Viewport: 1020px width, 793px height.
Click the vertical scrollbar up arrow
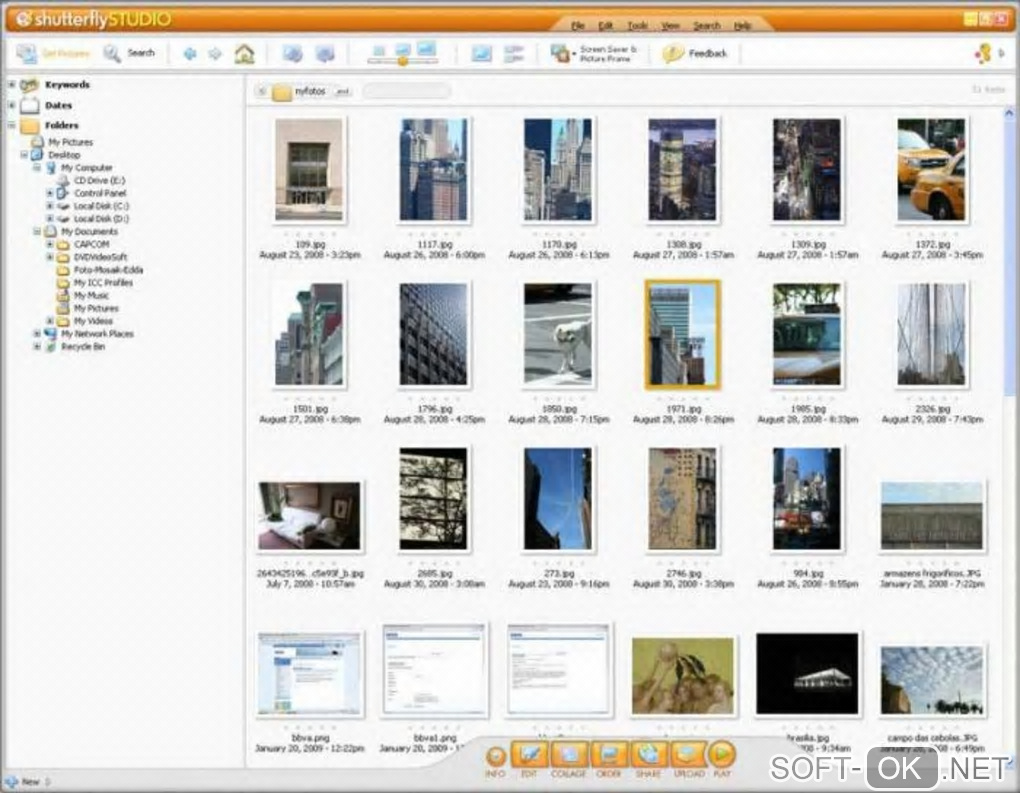point(1009,113)
